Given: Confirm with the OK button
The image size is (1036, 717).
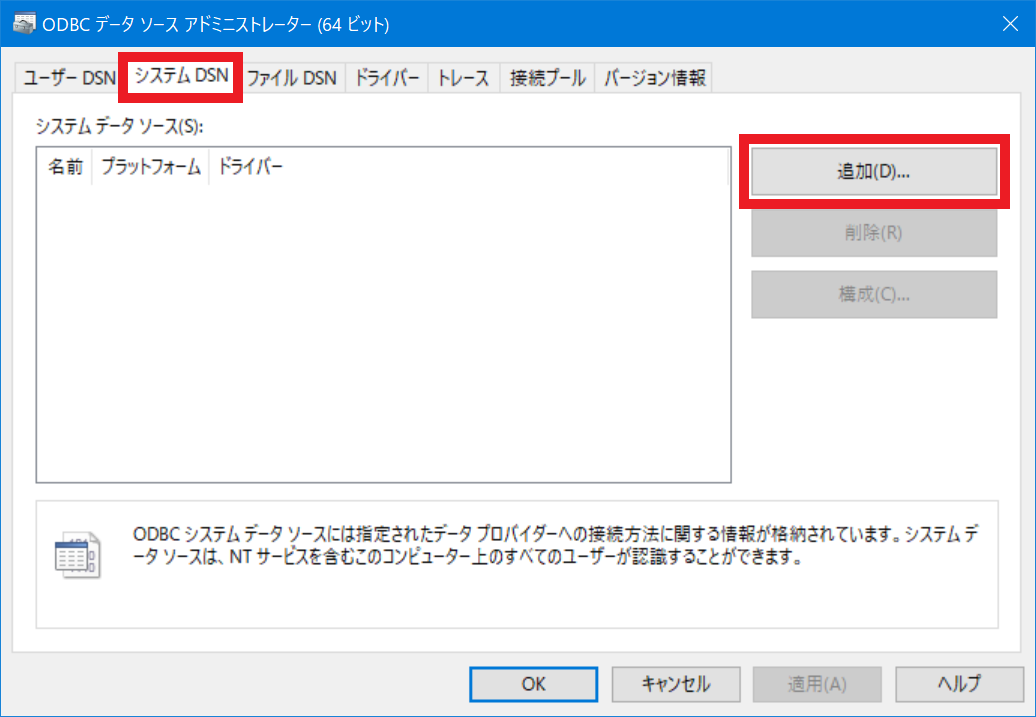Looking at the screenshot, I should pyautogui.click(x=533, y=683).
